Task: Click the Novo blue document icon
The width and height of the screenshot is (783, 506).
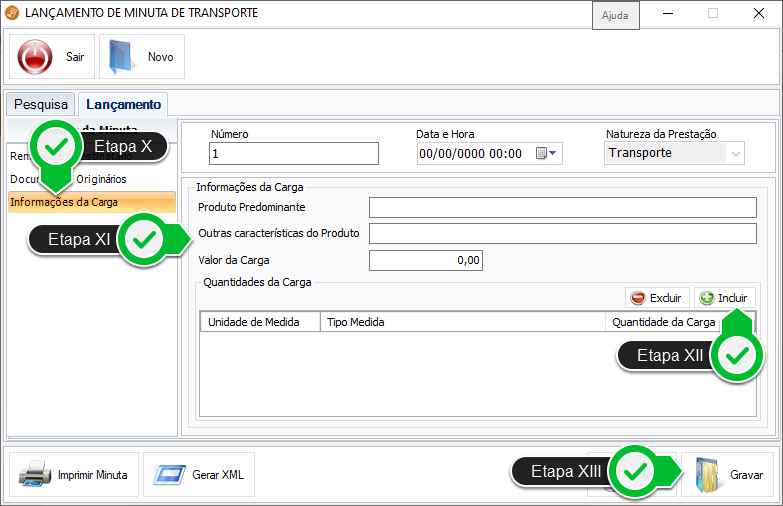Action: [x=120, y=57]
